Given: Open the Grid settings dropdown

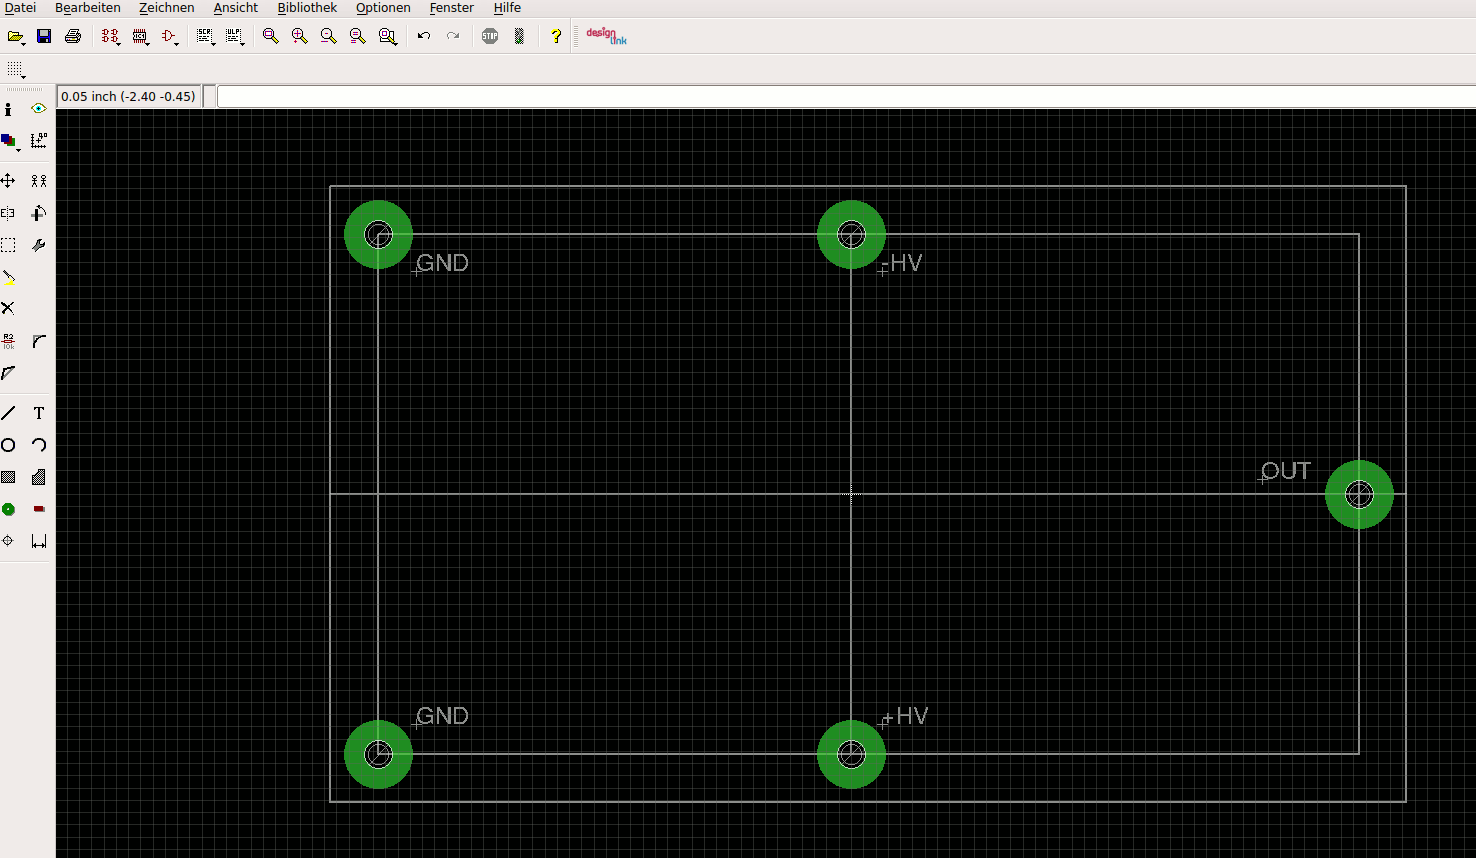Looking at the screenshot, I should (16, 69).
